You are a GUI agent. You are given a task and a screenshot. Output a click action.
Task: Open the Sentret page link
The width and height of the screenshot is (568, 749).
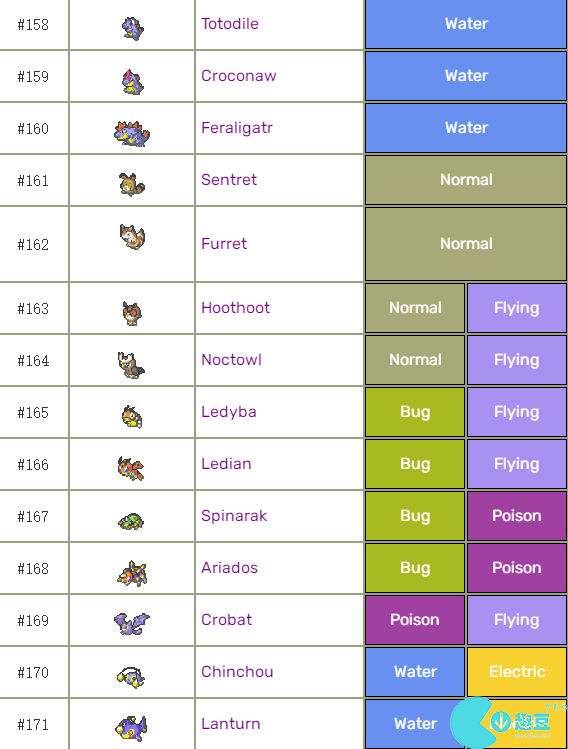click(x=229, y=180)
